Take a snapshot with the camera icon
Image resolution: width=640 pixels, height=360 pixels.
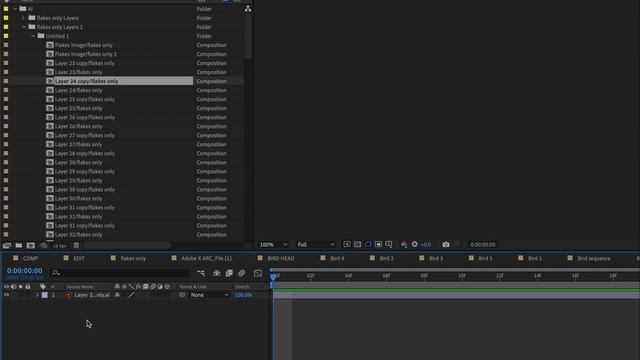[446, 244]
